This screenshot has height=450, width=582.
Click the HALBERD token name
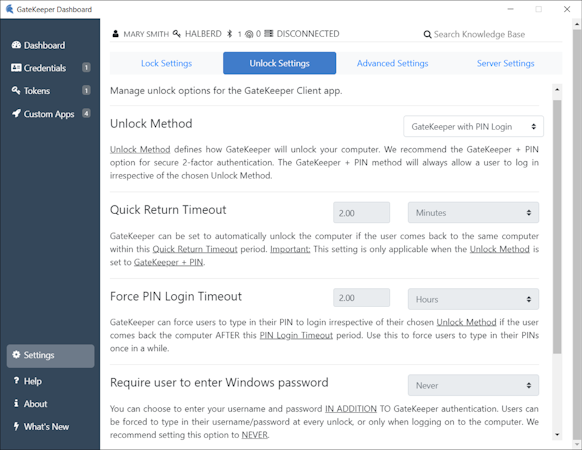pos(203,34)
